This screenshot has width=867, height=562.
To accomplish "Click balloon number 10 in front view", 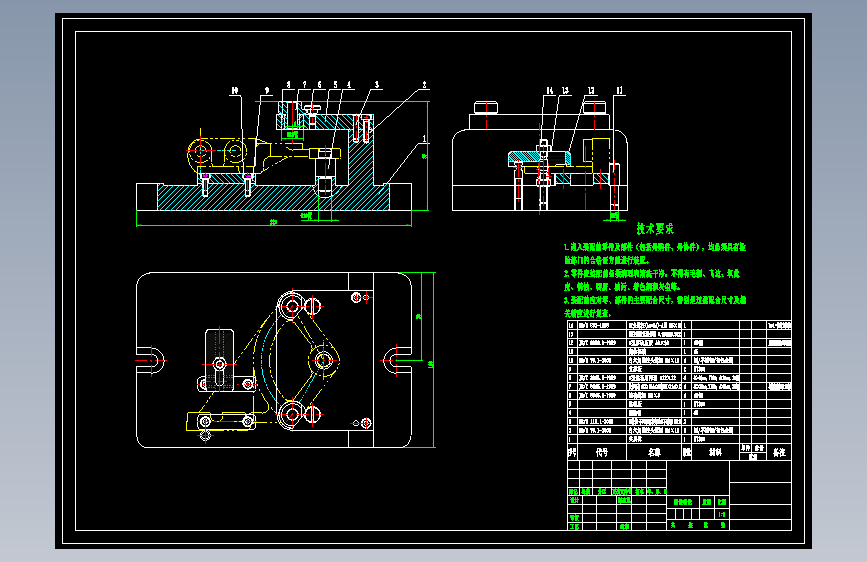I will [235, 91].
